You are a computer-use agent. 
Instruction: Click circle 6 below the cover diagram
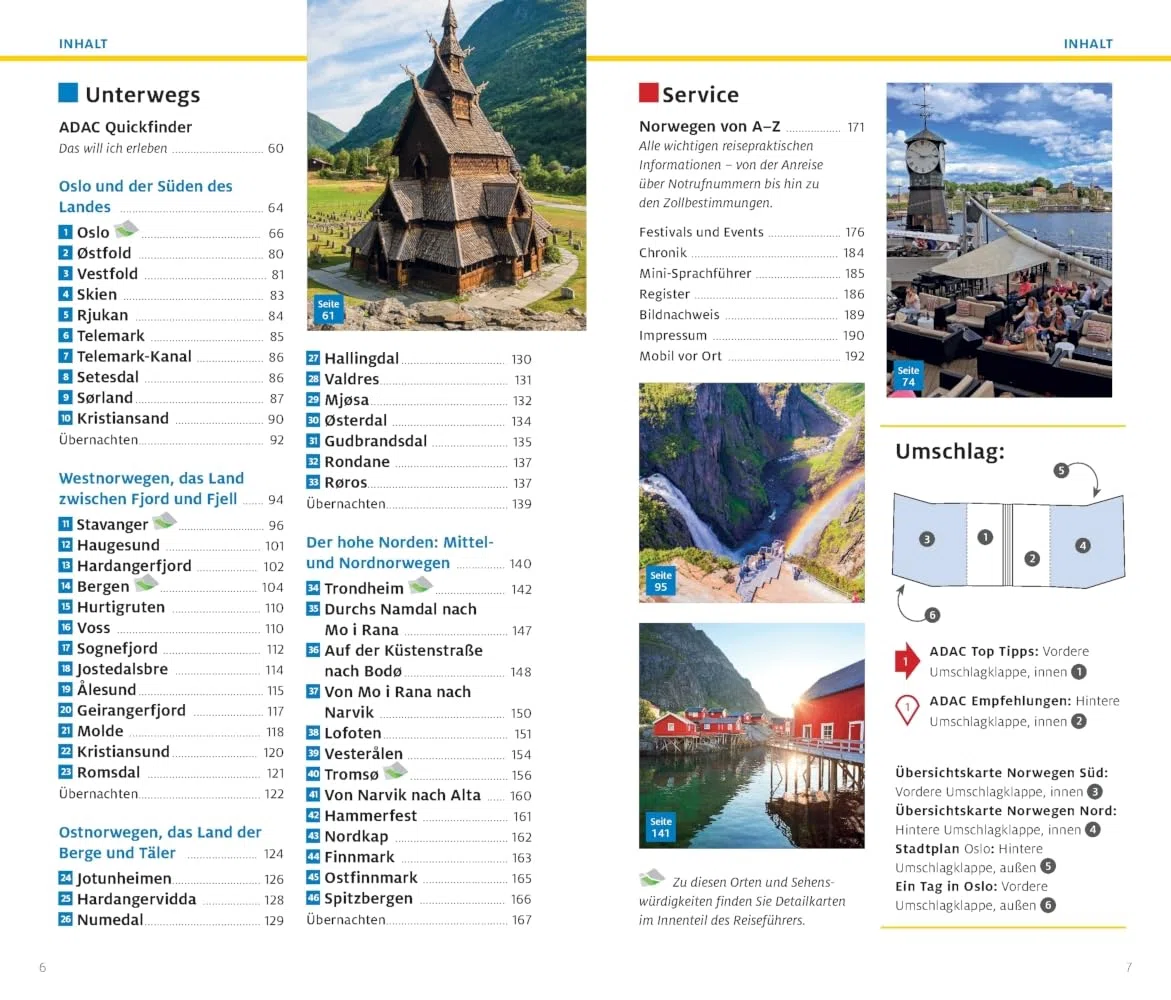(x=932, y=615)
